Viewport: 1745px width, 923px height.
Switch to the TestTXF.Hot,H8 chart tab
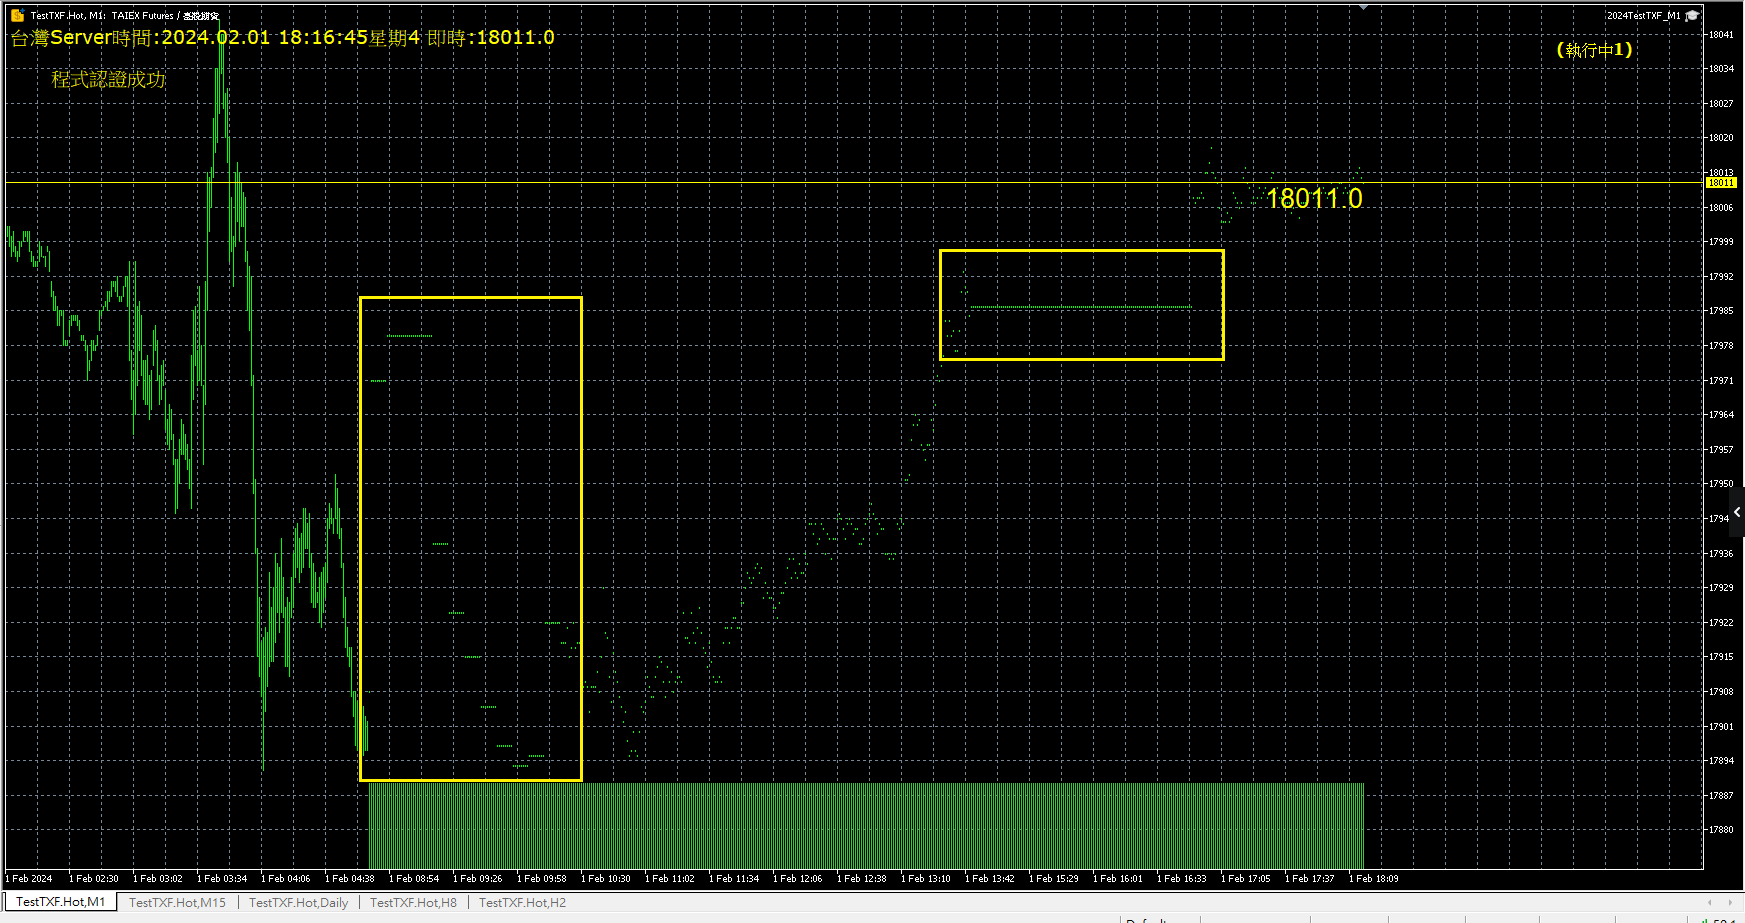[x=413, y=902]
